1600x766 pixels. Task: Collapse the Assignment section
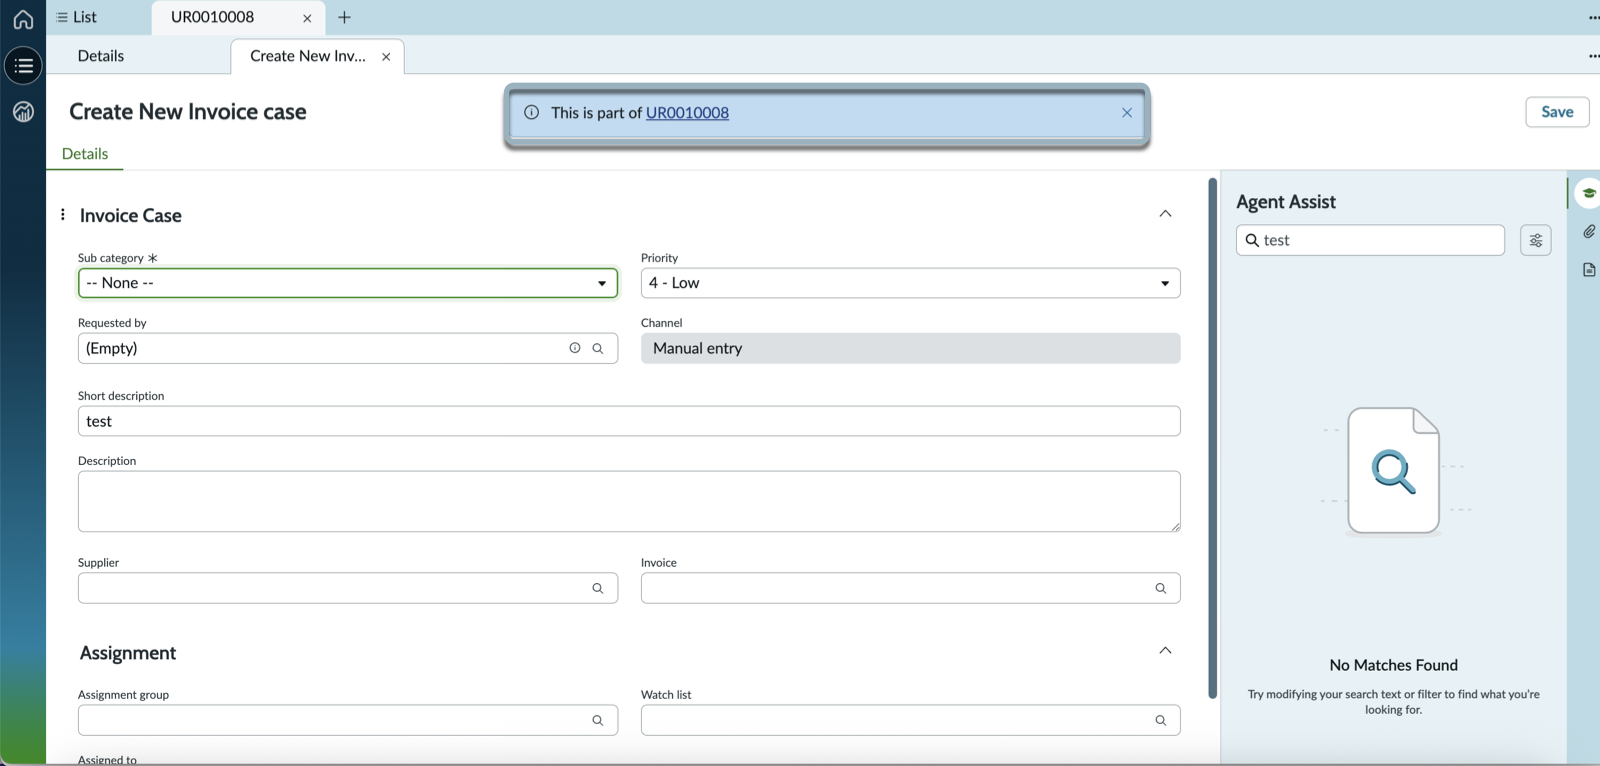tap(1165, 651)
